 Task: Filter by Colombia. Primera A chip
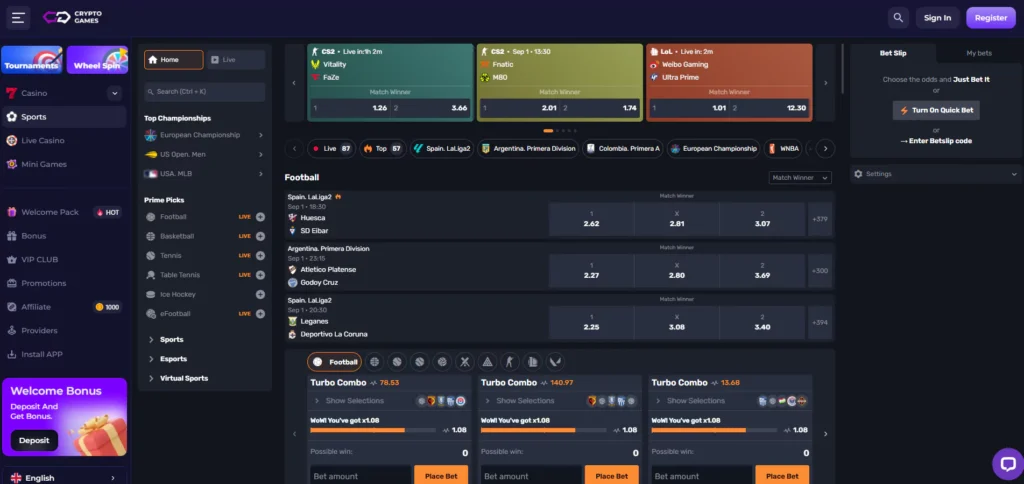pyautogui.click(x=624, y=149)
